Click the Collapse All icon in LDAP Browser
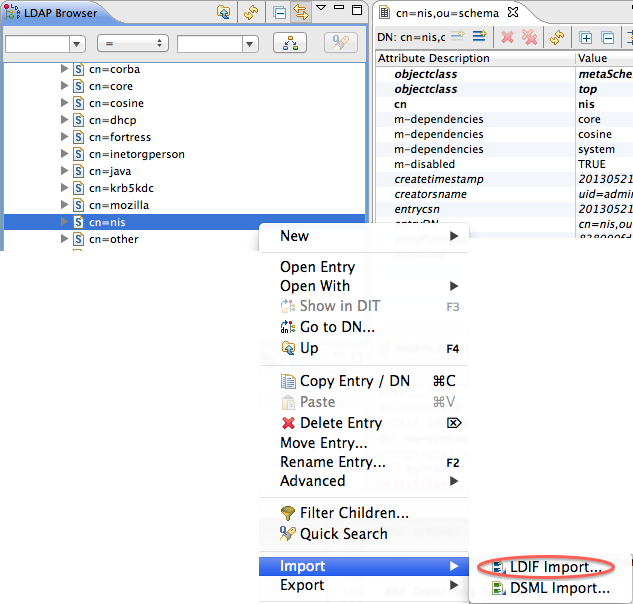The height and width of the screenshot is (604, 633). click(279, 13)
